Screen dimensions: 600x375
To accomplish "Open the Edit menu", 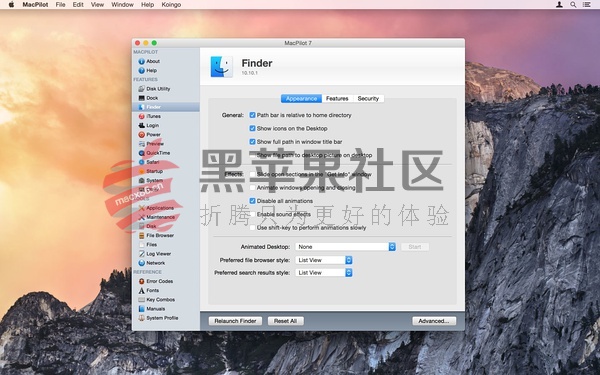I will (78, 5).
